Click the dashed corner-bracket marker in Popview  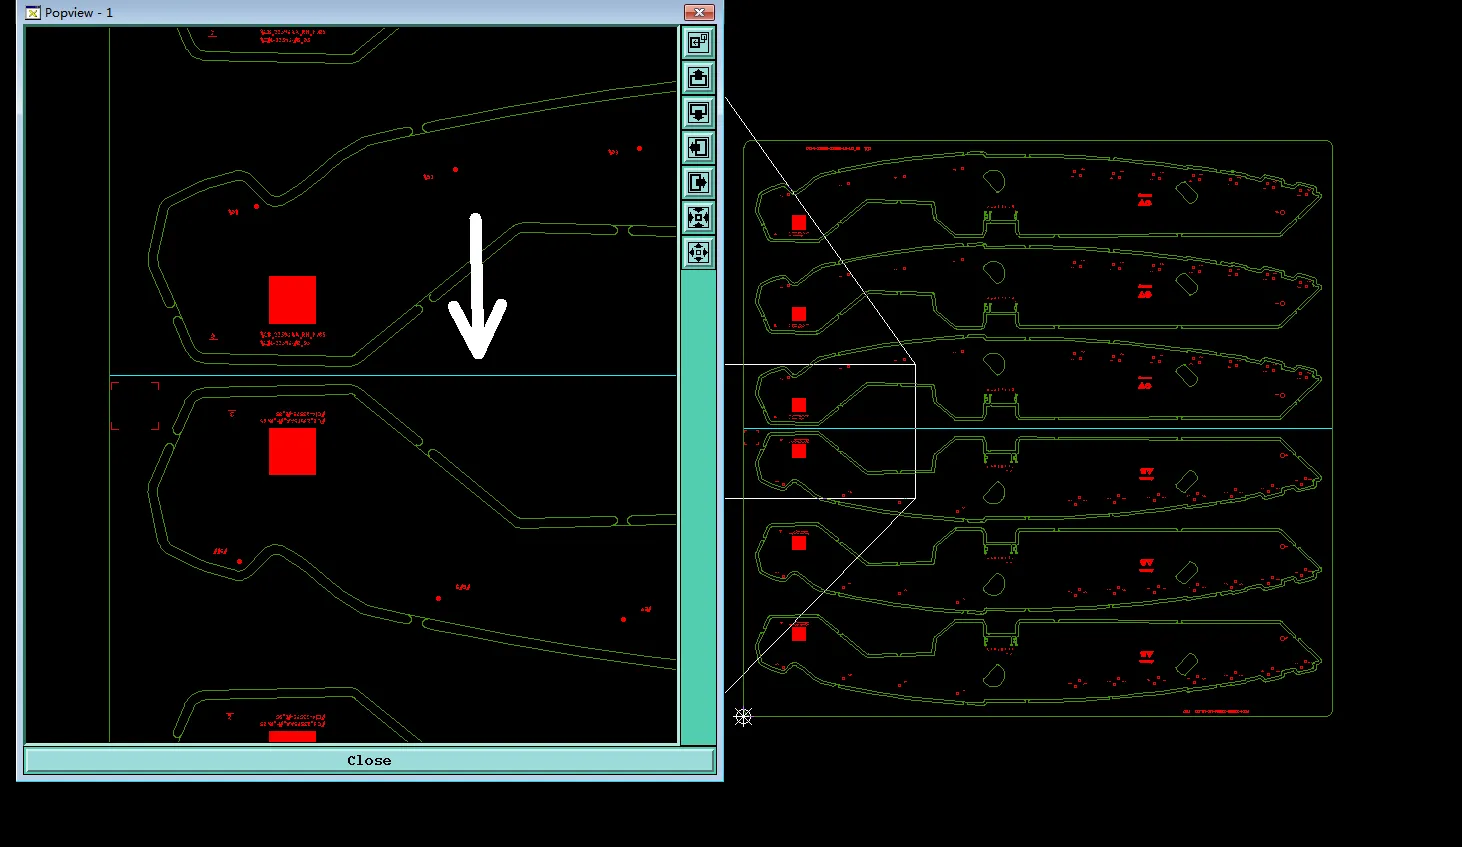[135, 406]
